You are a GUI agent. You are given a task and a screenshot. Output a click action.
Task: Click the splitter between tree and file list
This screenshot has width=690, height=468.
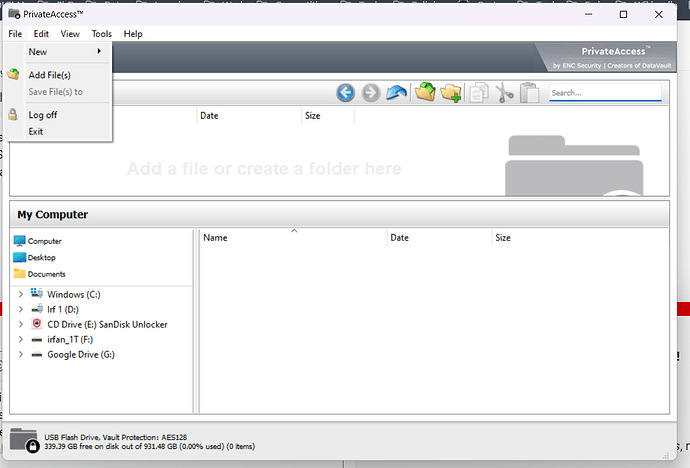point(196,321)
